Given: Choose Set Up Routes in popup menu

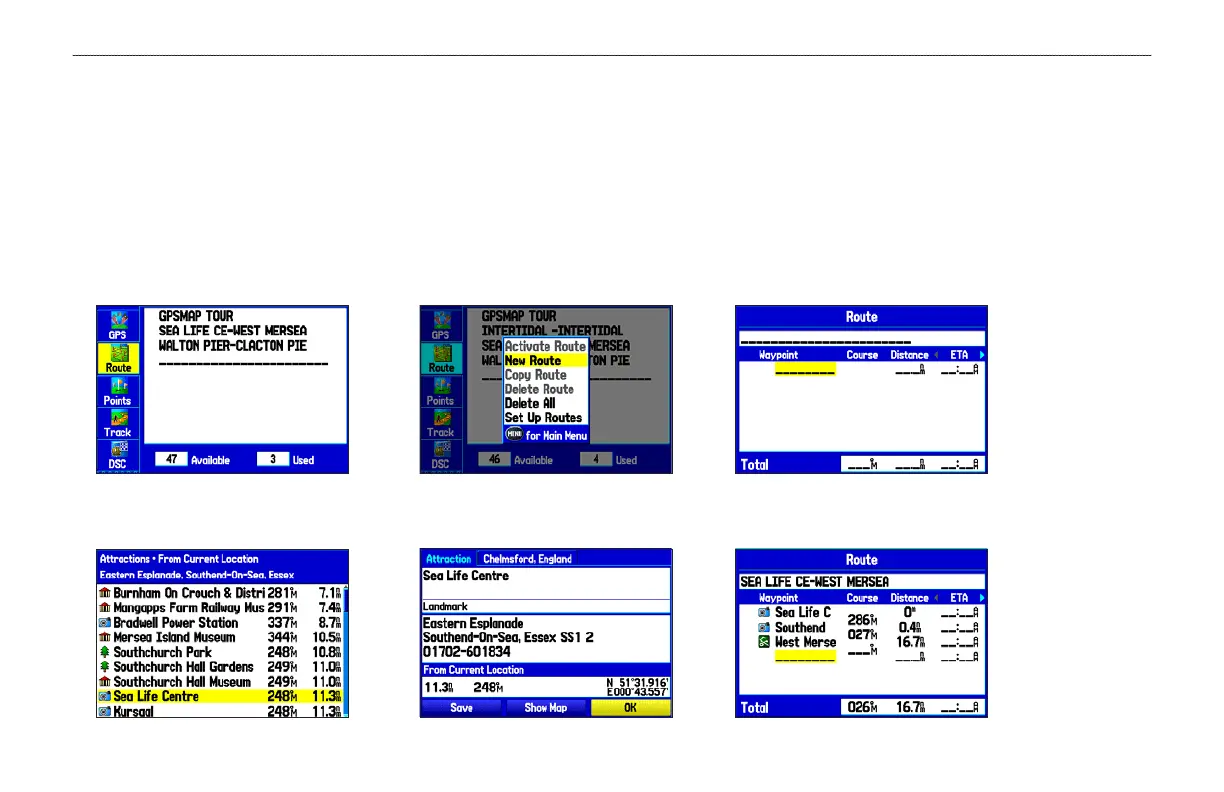Looking at the screenshot, I should 545,418.
